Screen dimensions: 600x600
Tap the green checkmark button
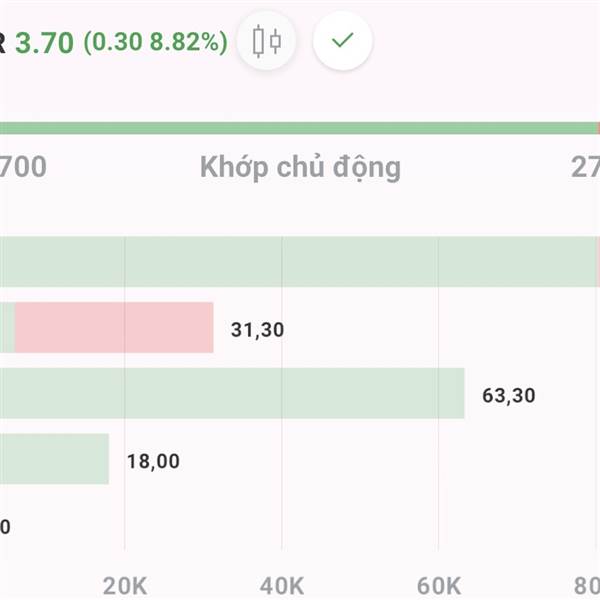(x=342, y=41)
